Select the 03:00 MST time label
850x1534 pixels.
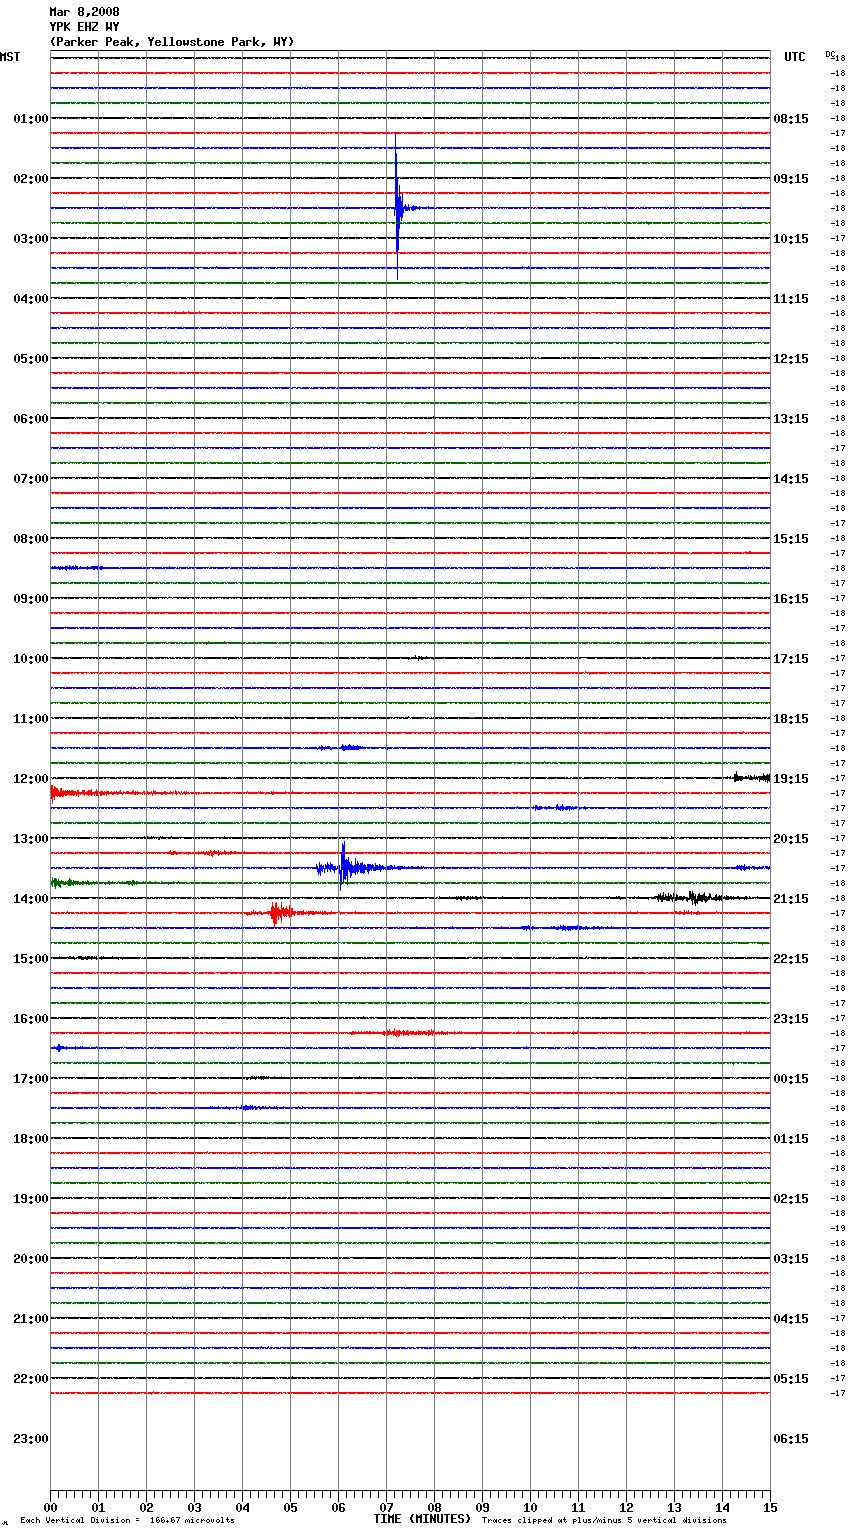pyautogui.click(x=30, y=239)
